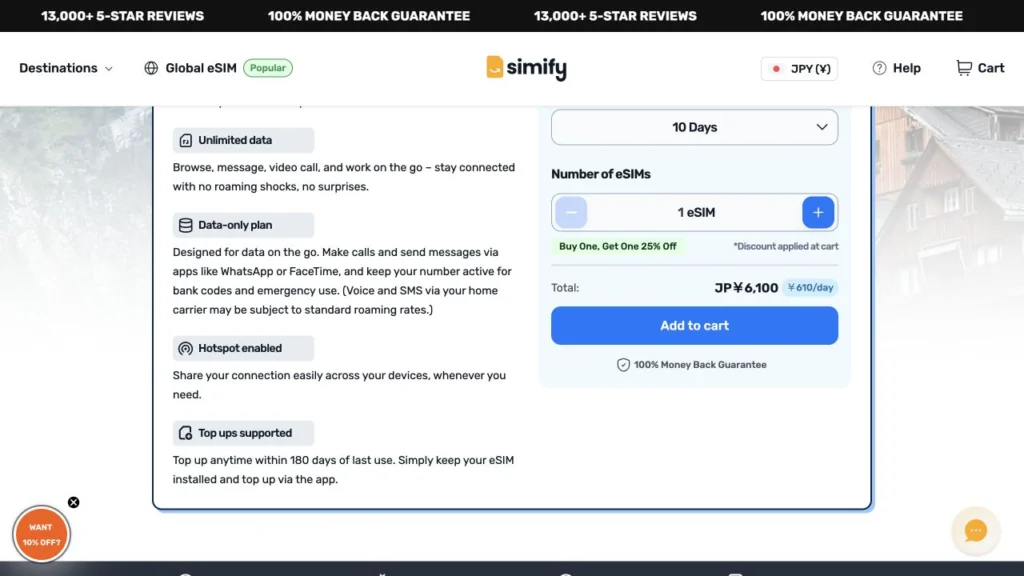Click the 100% Money Back Guarantee text below cart button
The height and width of the screenshot is (576, 1024).
700,365
